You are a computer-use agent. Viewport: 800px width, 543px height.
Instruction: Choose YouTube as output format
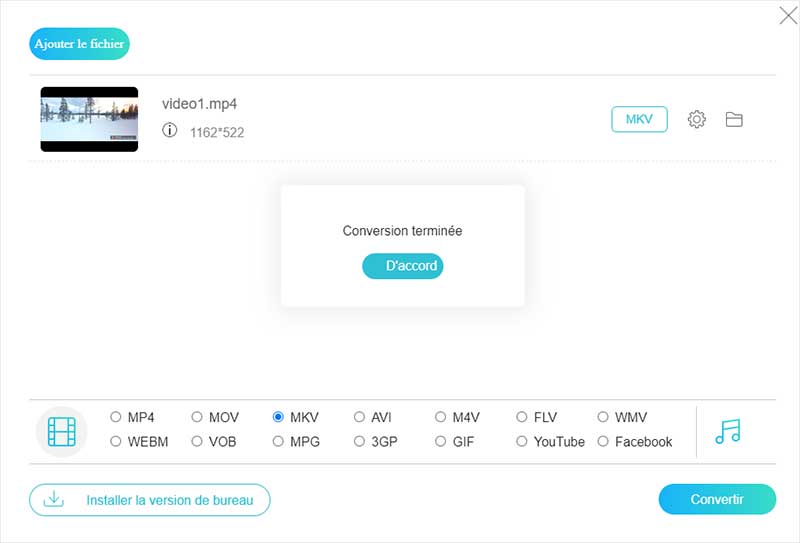pyautogui.click(x=523, y=441)
